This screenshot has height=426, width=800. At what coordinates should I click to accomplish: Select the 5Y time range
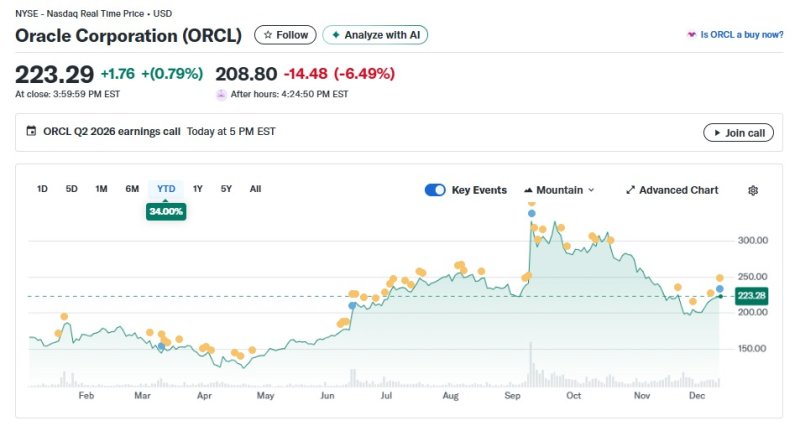point(226,189)
